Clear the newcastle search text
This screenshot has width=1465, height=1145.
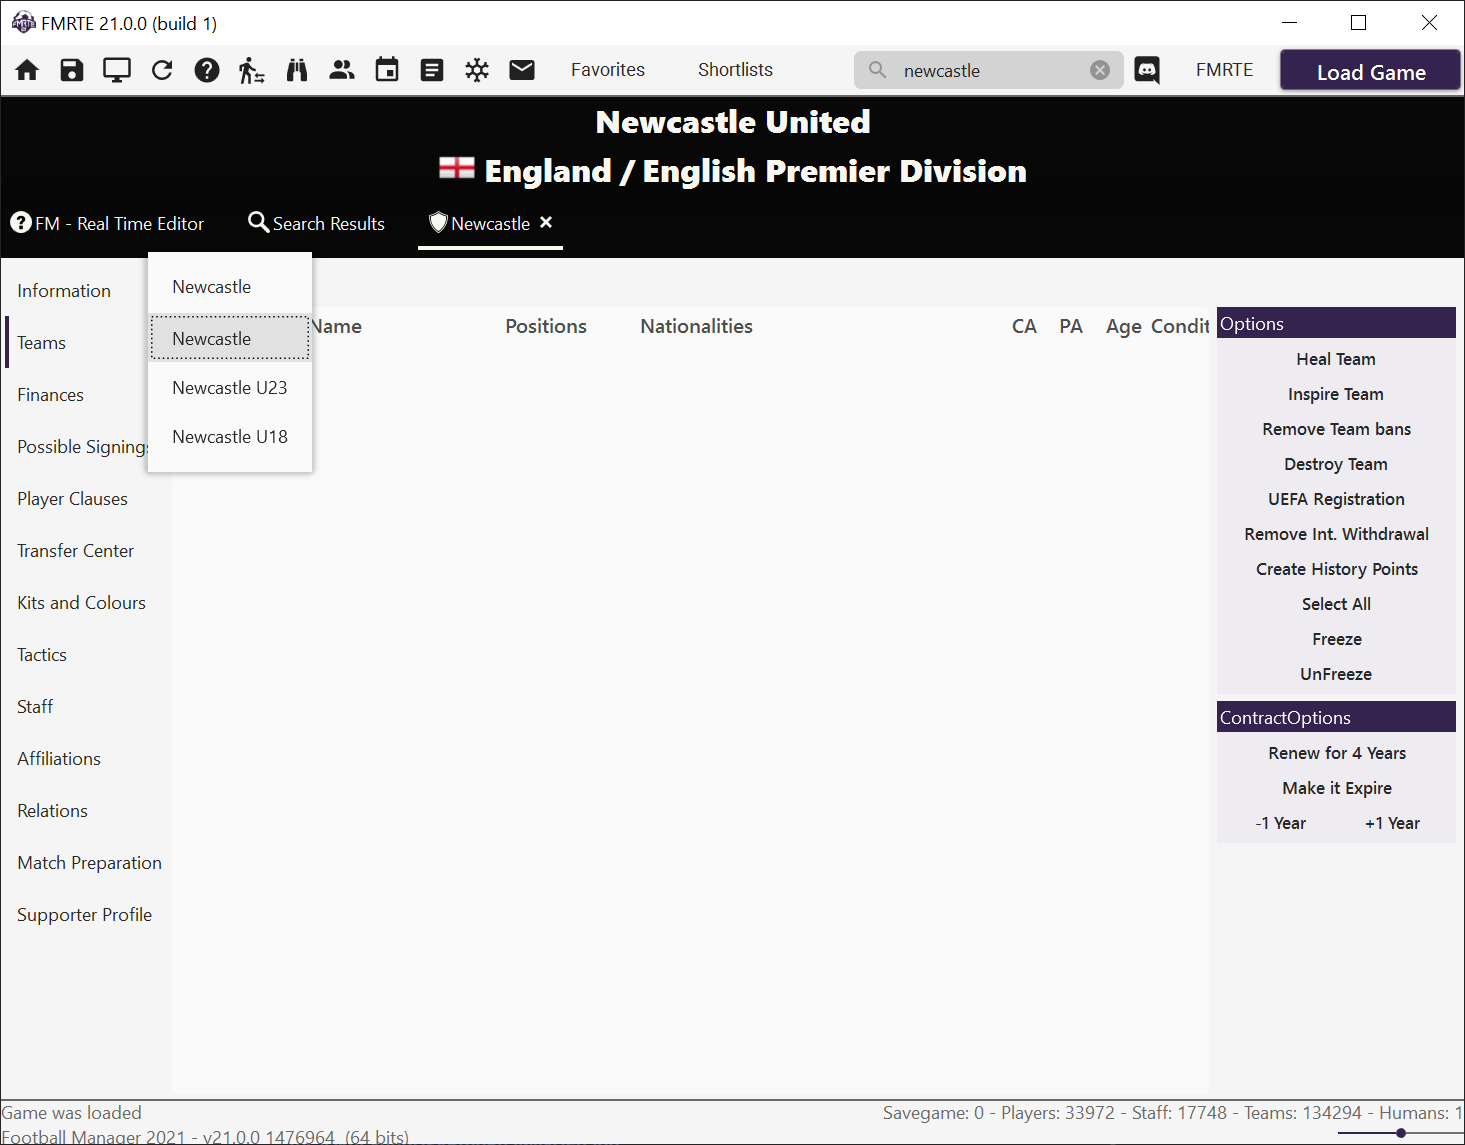pyautogui.click(x=1100, y=70)
